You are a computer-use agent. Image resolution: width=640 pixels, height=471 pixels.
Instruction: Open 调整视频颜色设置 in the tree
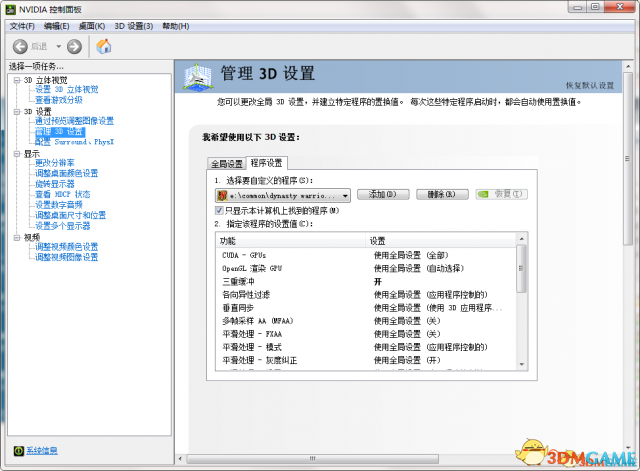[x=67, y=247]
